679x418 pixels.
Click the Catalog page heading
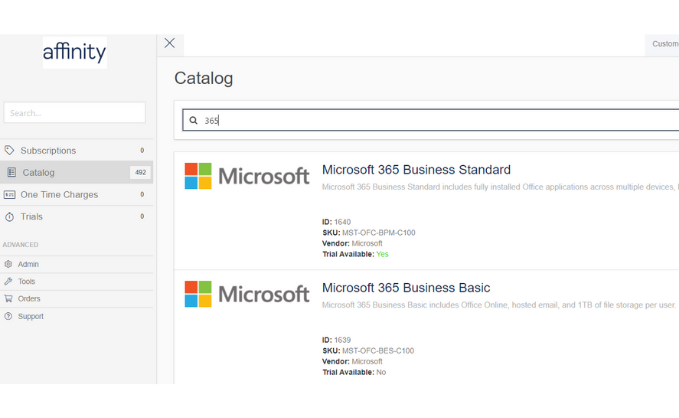[204, 78]
